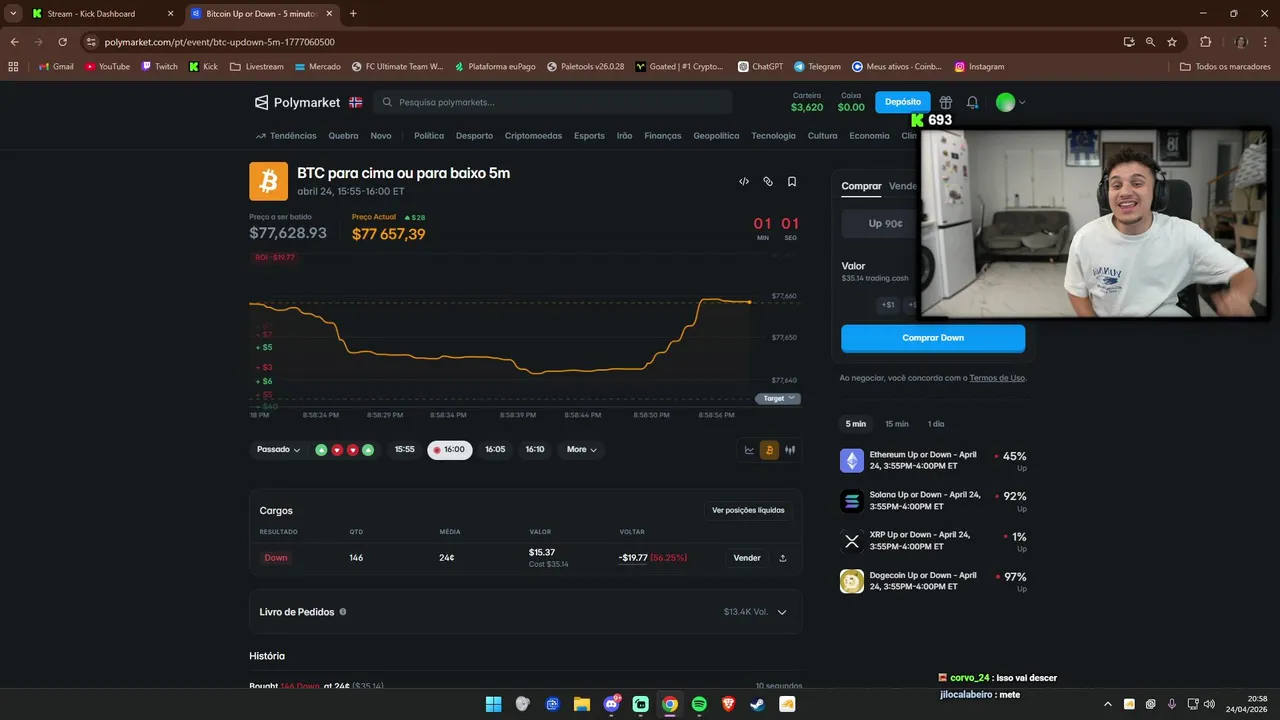Open the embed code icon
The width and height of the screenshot is (1280, 720).
point(744,182)
